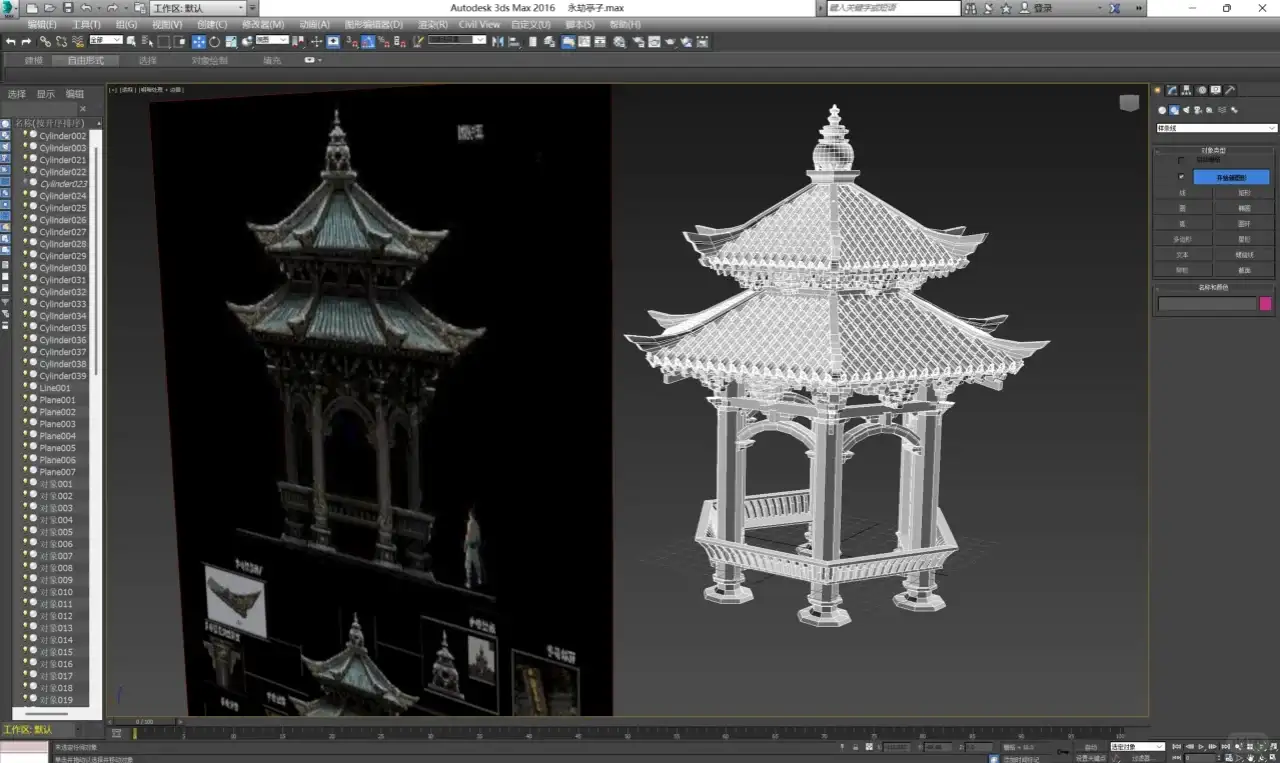The image size is (1280, 763).
Task: Open the Rendering (渲染) menu
Action: (432, 24)
